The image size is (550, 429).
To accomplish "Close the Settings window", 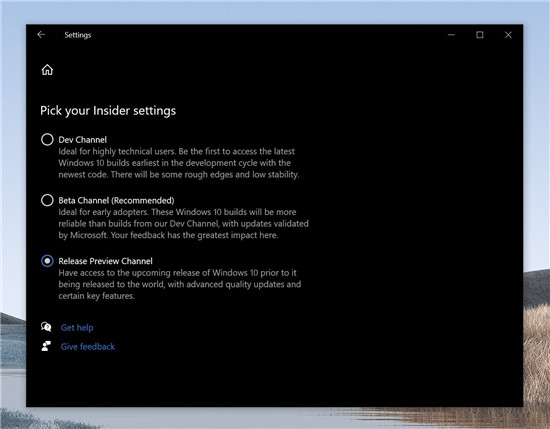I will (x=508, y=35).
